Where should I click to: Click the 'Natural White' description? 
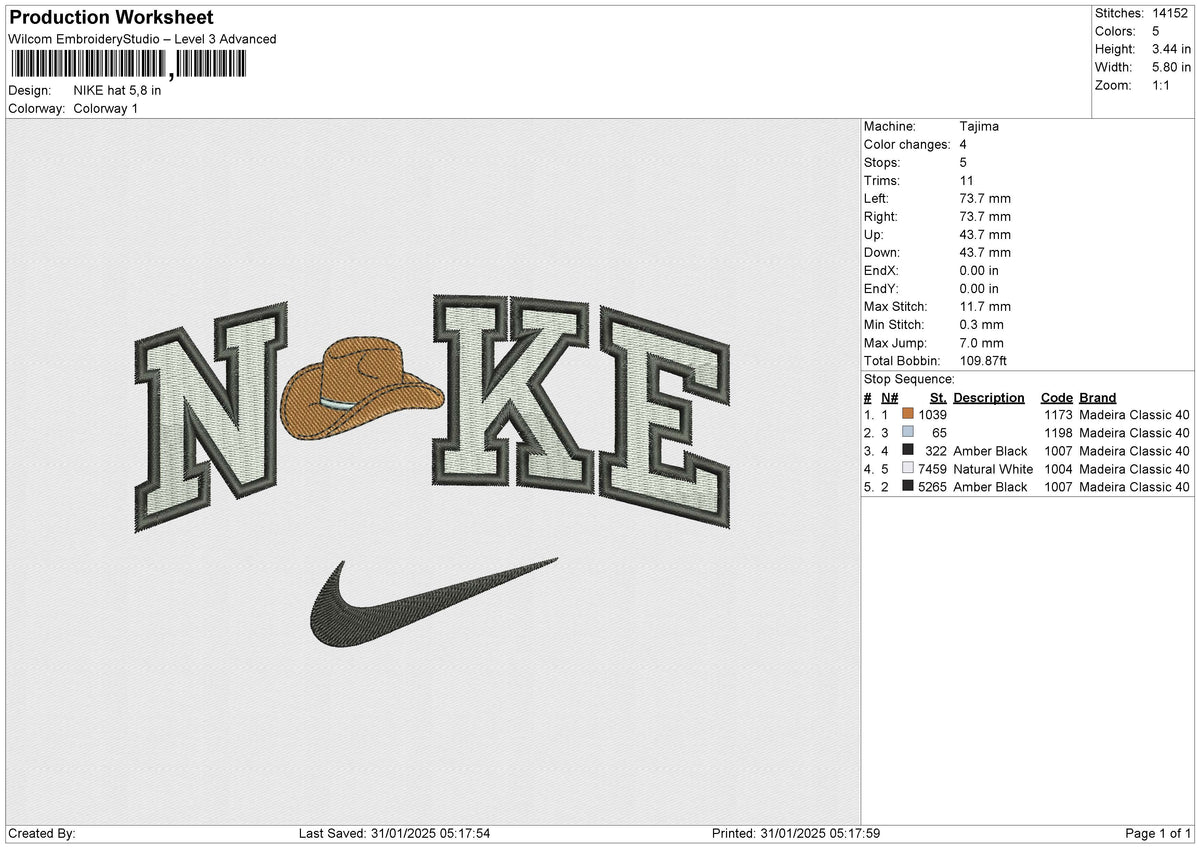click(x=993, y=468)
